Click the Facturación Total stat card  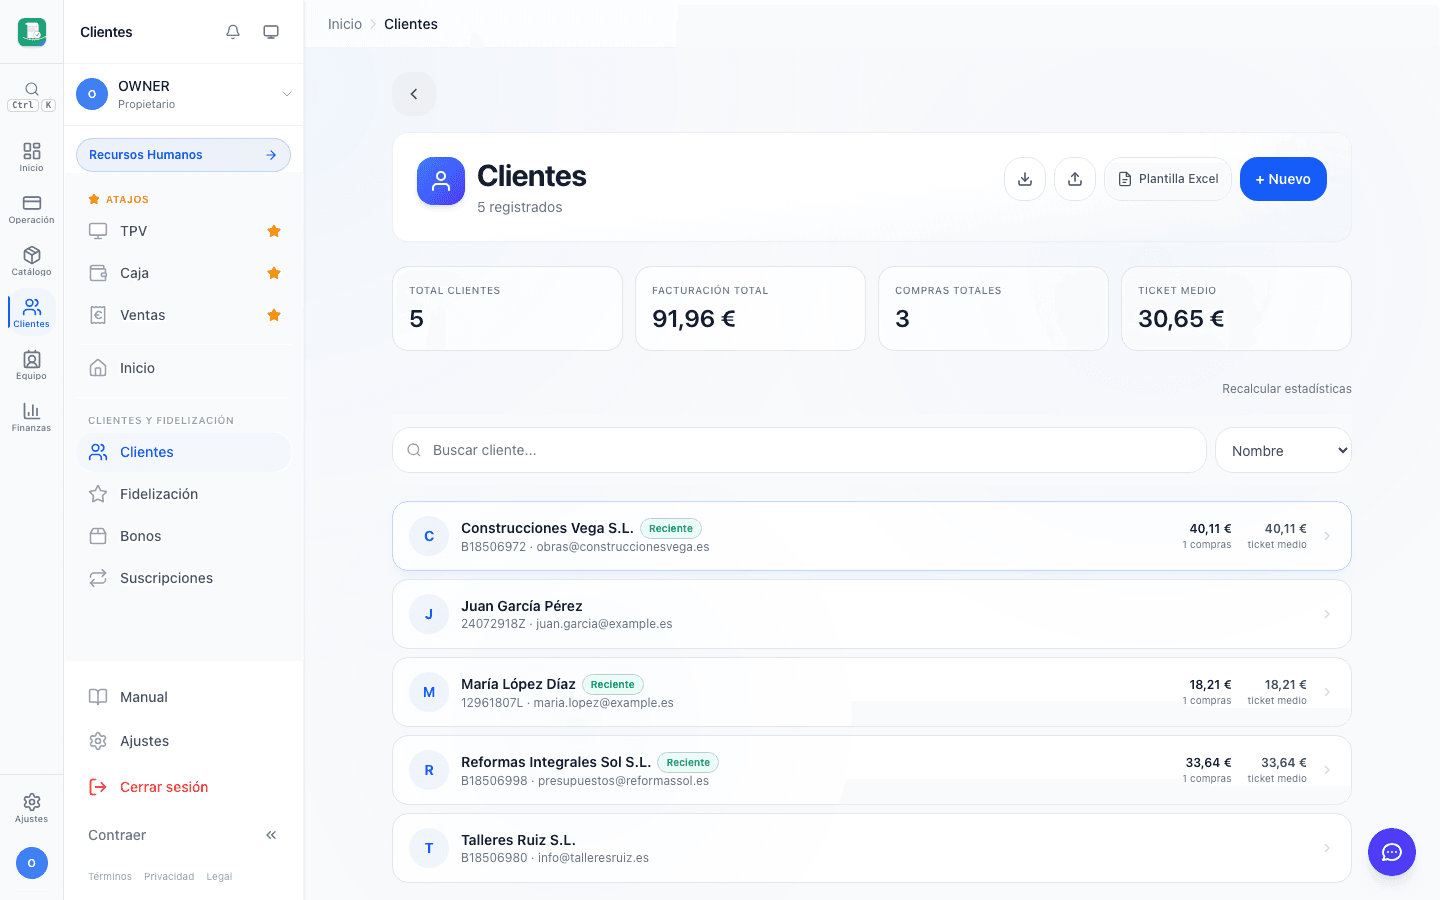[x=750, y=308]
